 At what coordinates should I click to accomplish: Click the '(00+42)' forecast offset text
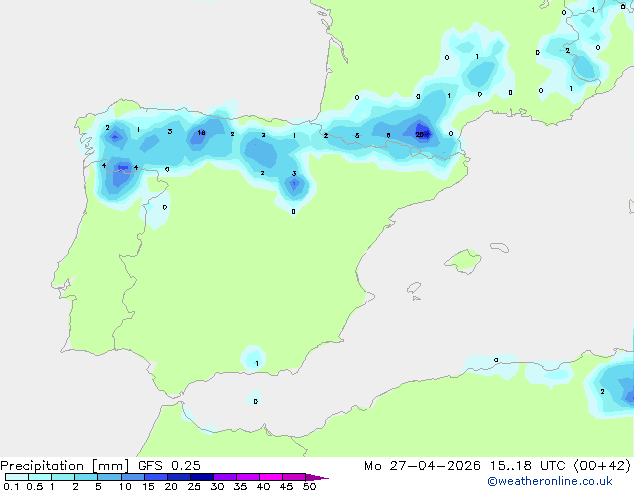tap(602, 466)
